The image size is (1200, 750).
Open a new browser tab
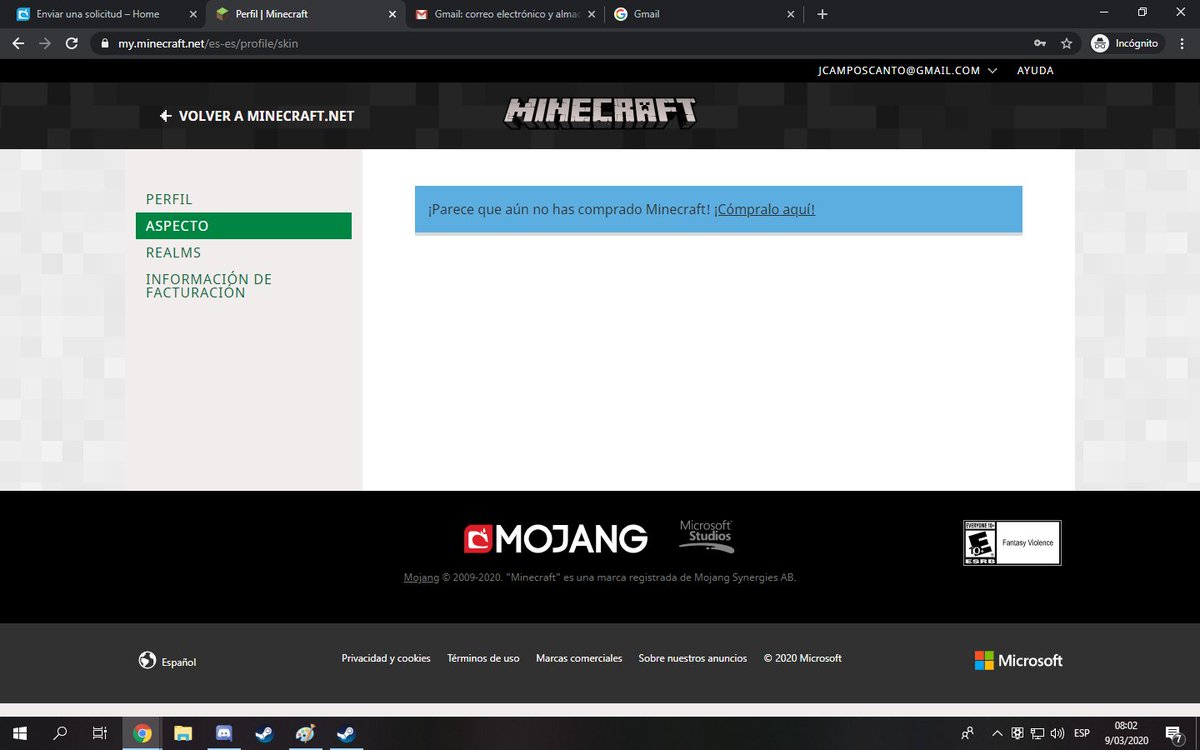(822, 14)
